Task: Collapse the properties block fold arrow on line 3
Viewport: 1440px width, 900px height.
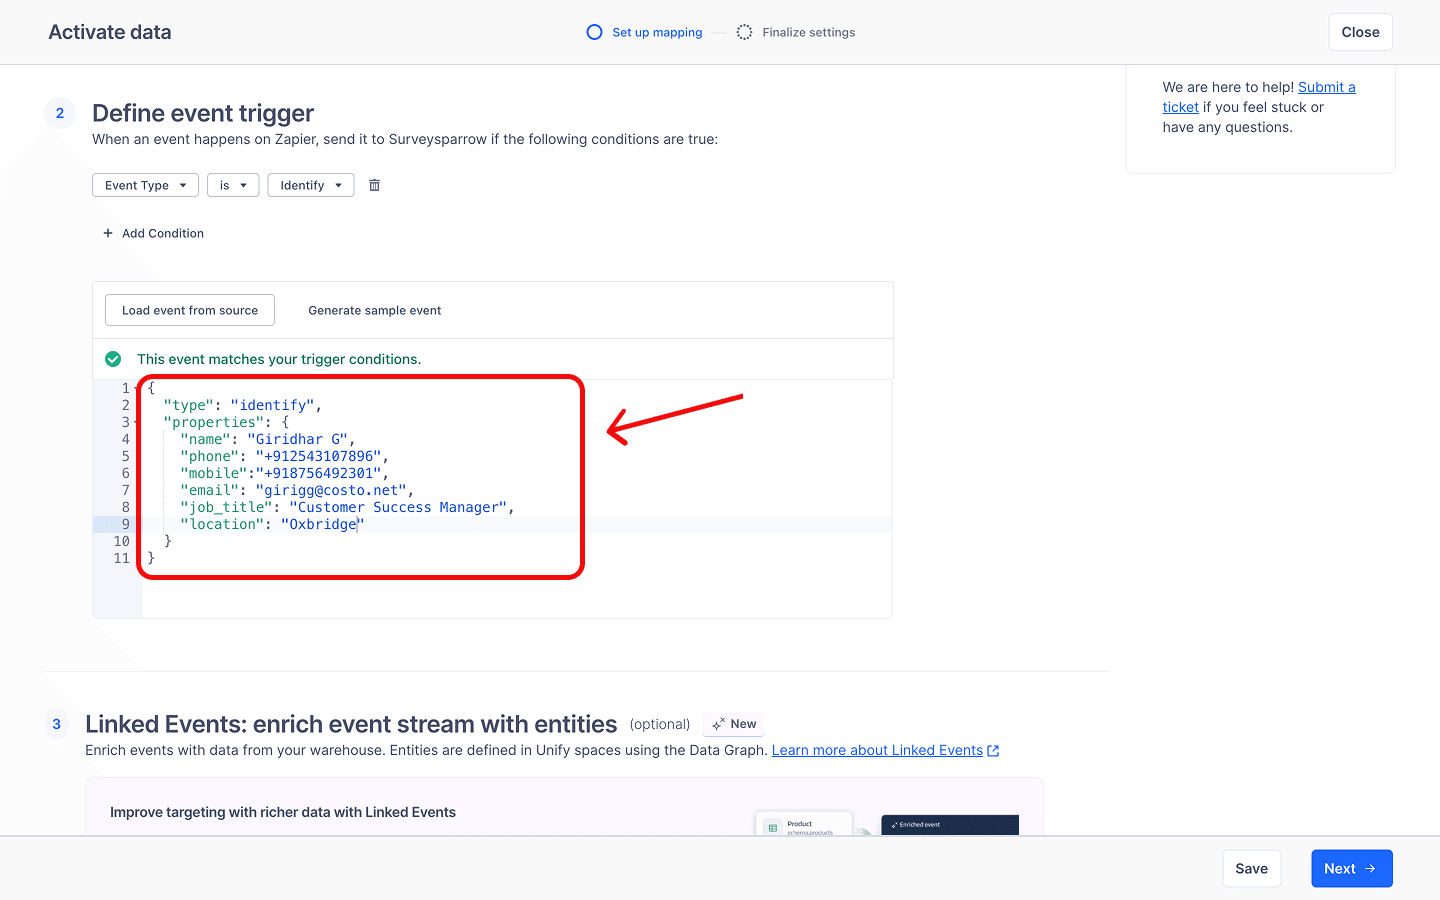Action: click(x=137, y=422)
